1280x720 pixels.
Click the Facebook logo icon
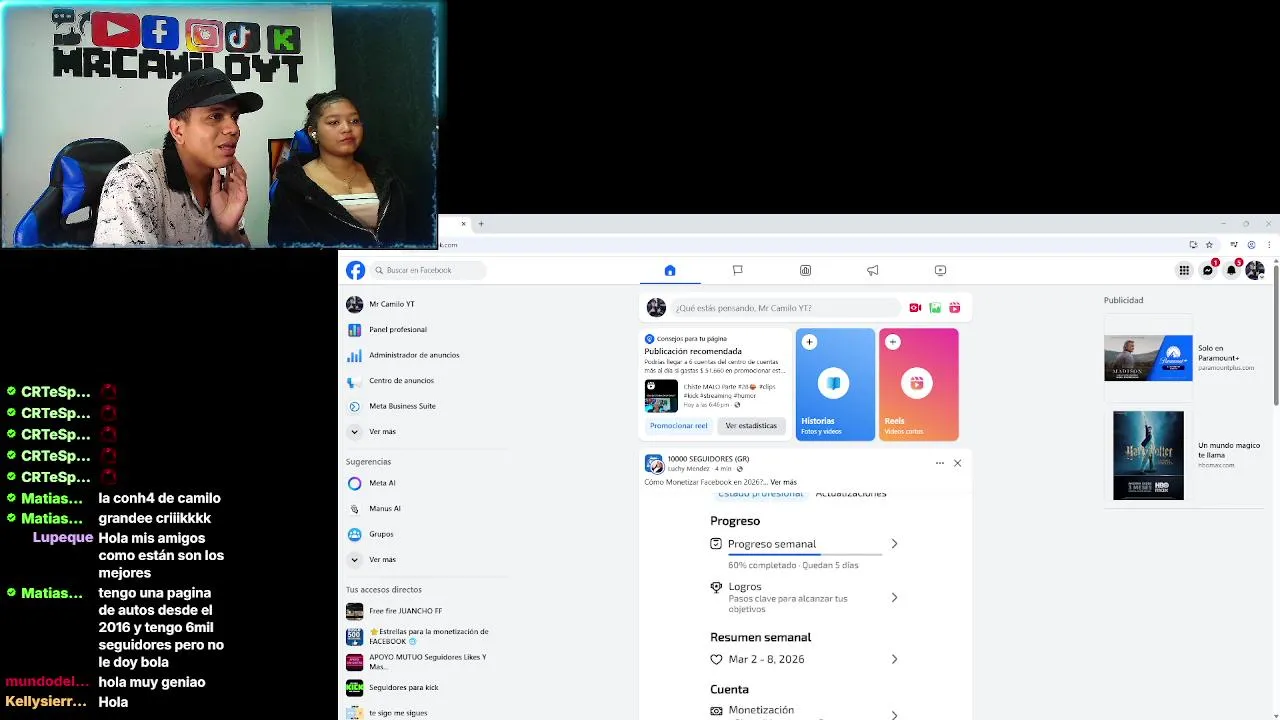point(355,270)
